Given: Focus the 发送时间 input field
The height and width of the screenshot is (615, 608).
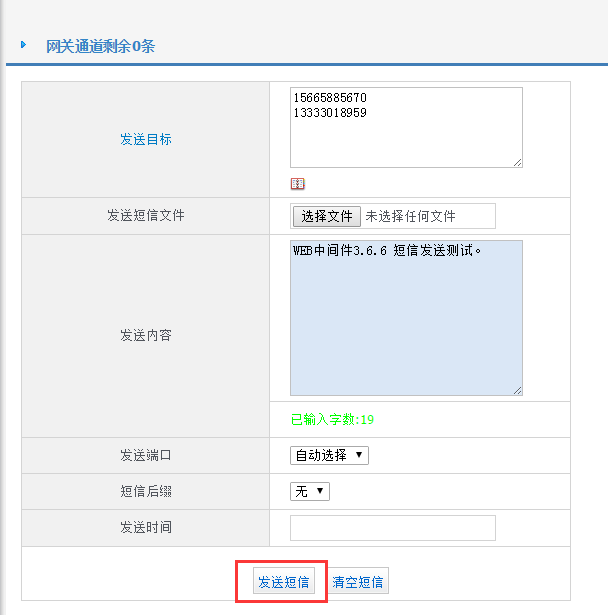Looking at the screenshot, I should click(x=392, y=527).
